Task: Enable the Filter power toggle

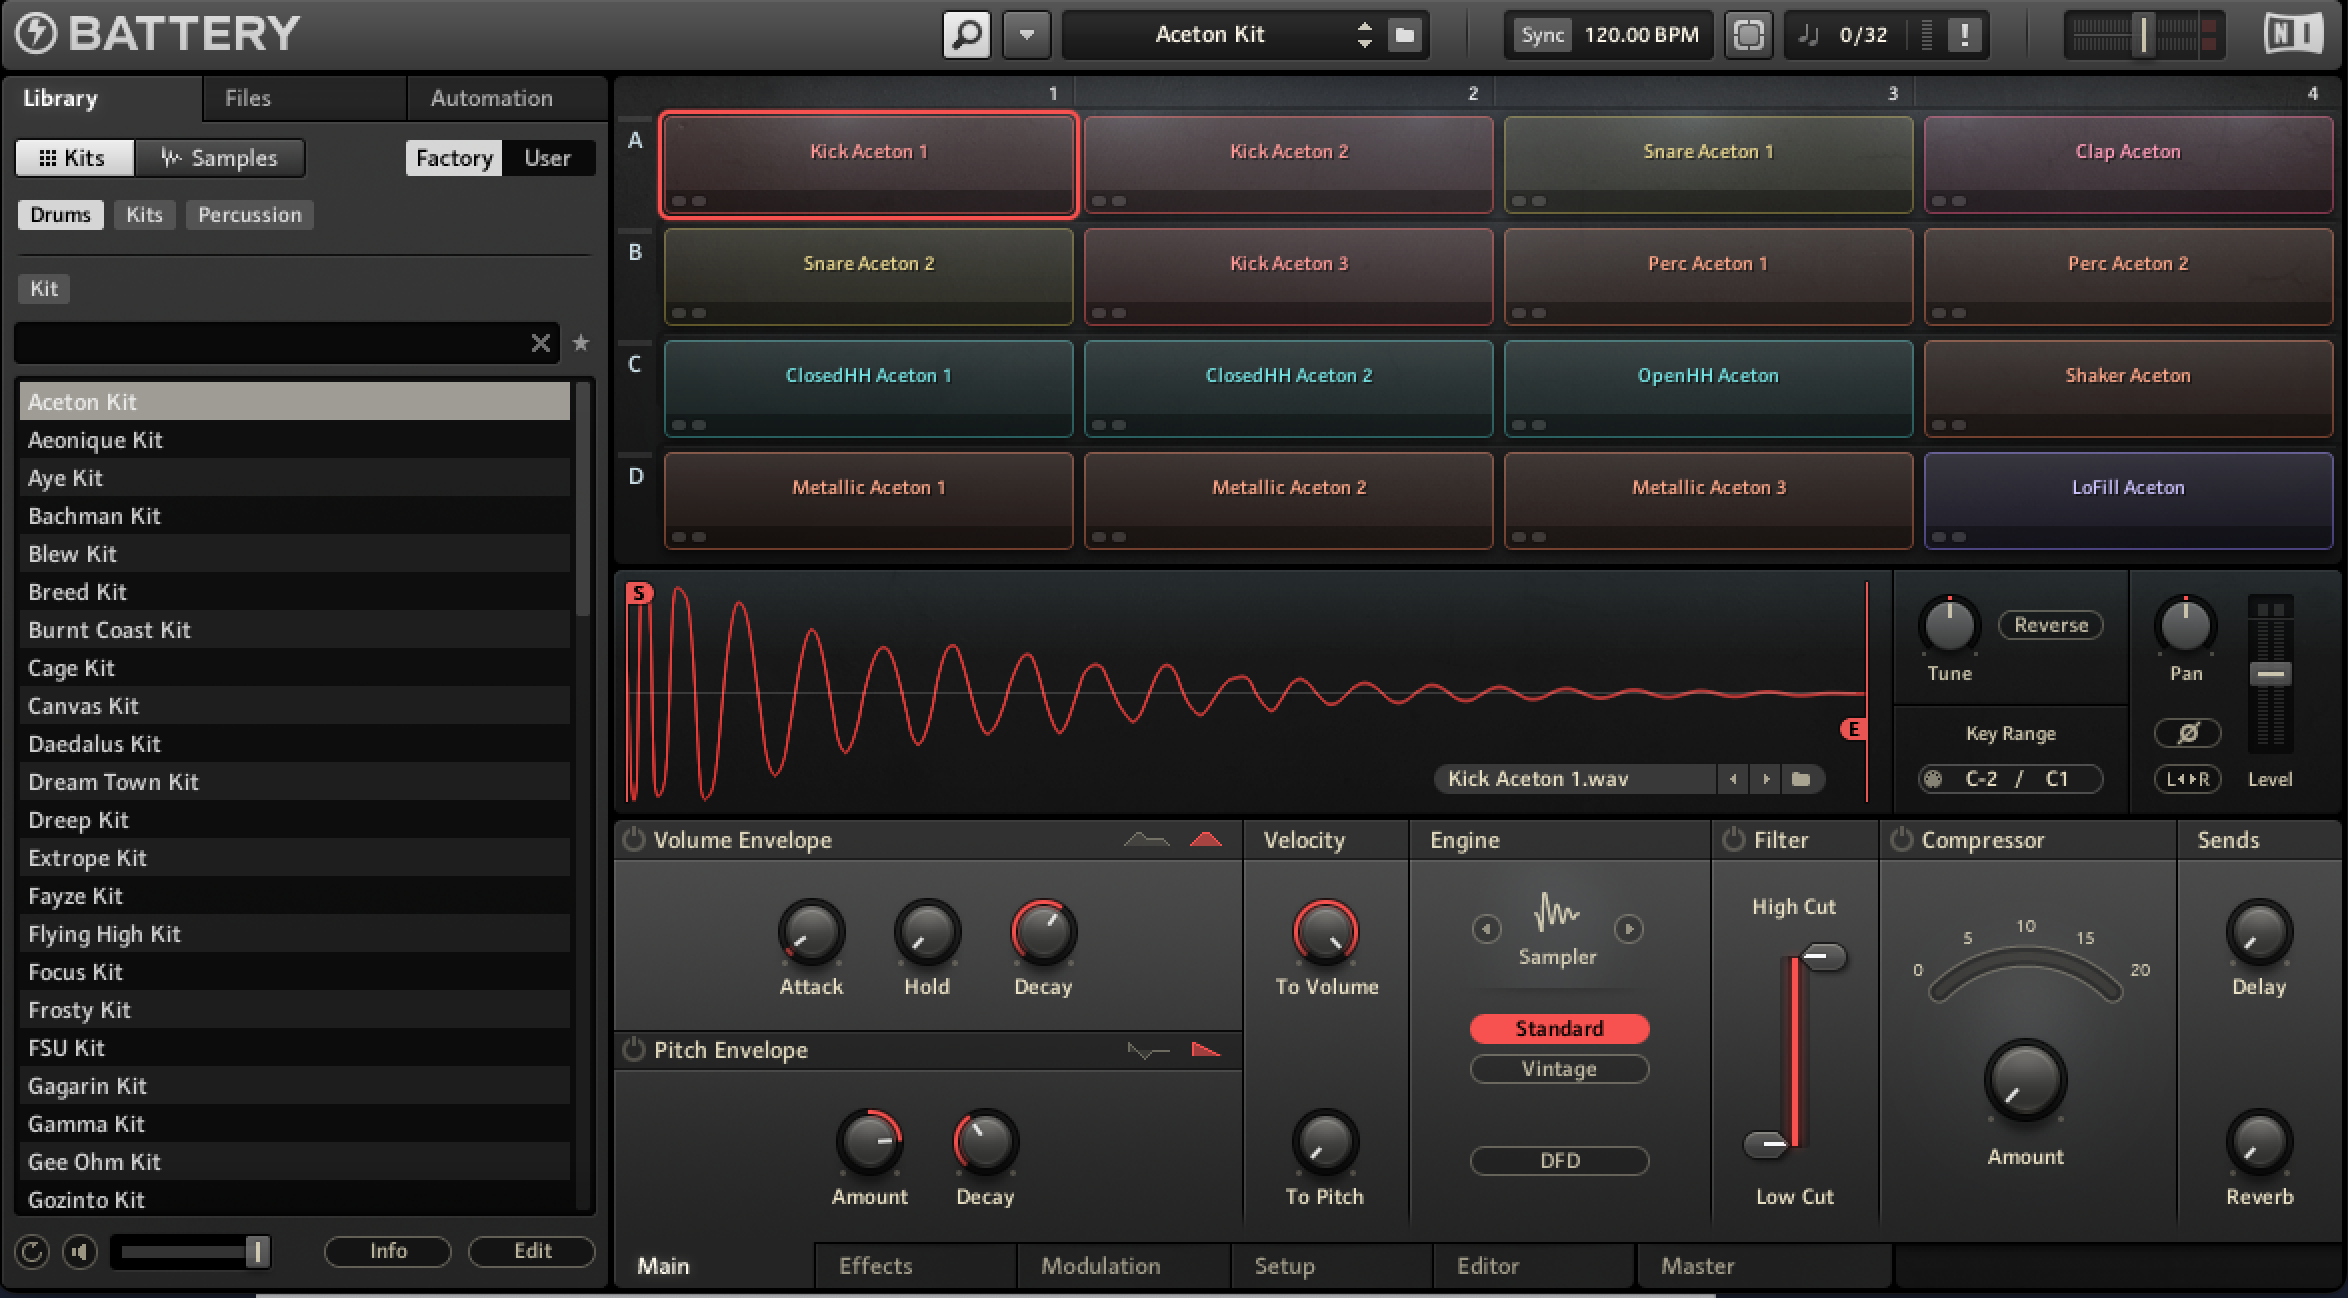Action: [x=1733, y=840]
